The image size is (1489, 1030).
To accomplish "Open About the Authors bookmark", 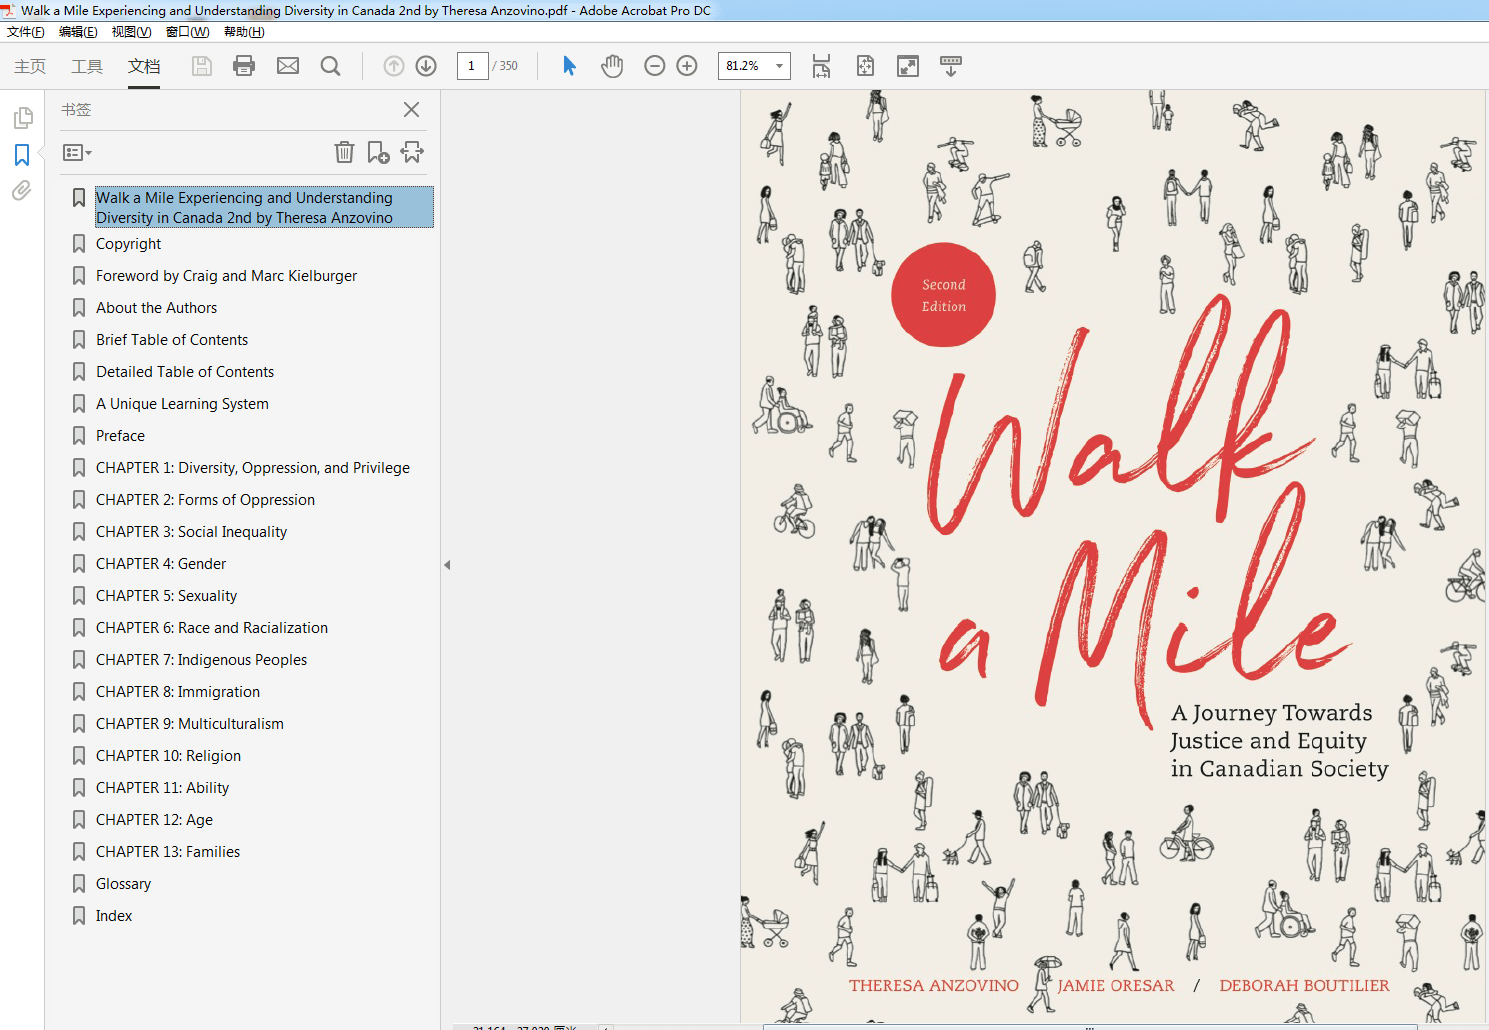I will tap(156, 308).
